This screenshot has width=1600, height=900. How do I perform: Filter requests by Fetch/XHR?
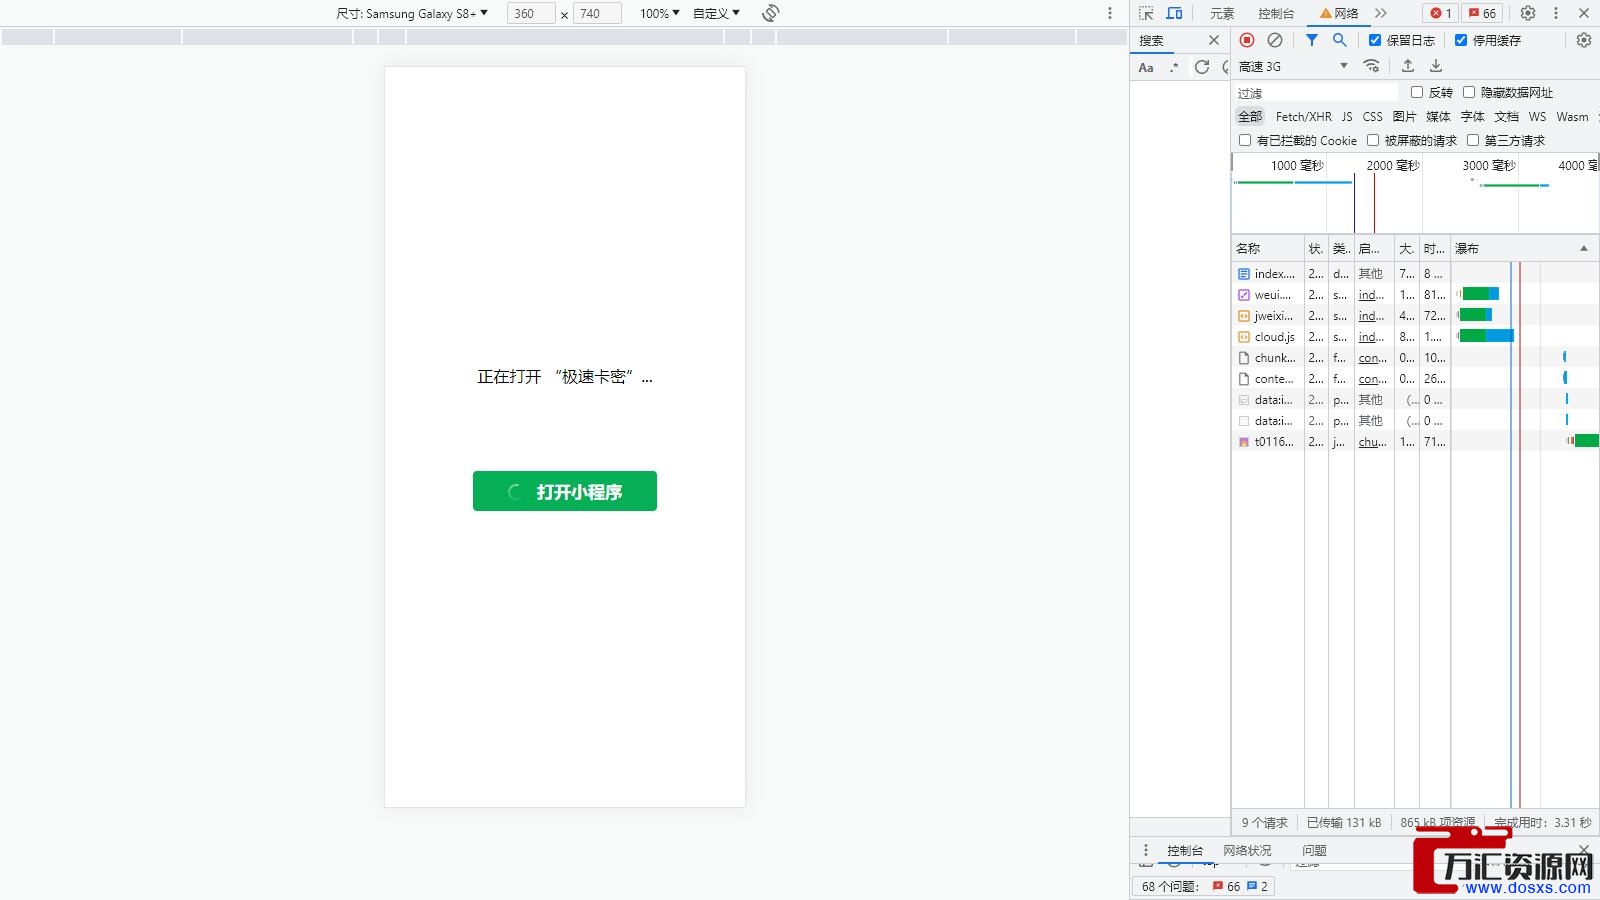pyautogui.click(x=1303, y=116)
